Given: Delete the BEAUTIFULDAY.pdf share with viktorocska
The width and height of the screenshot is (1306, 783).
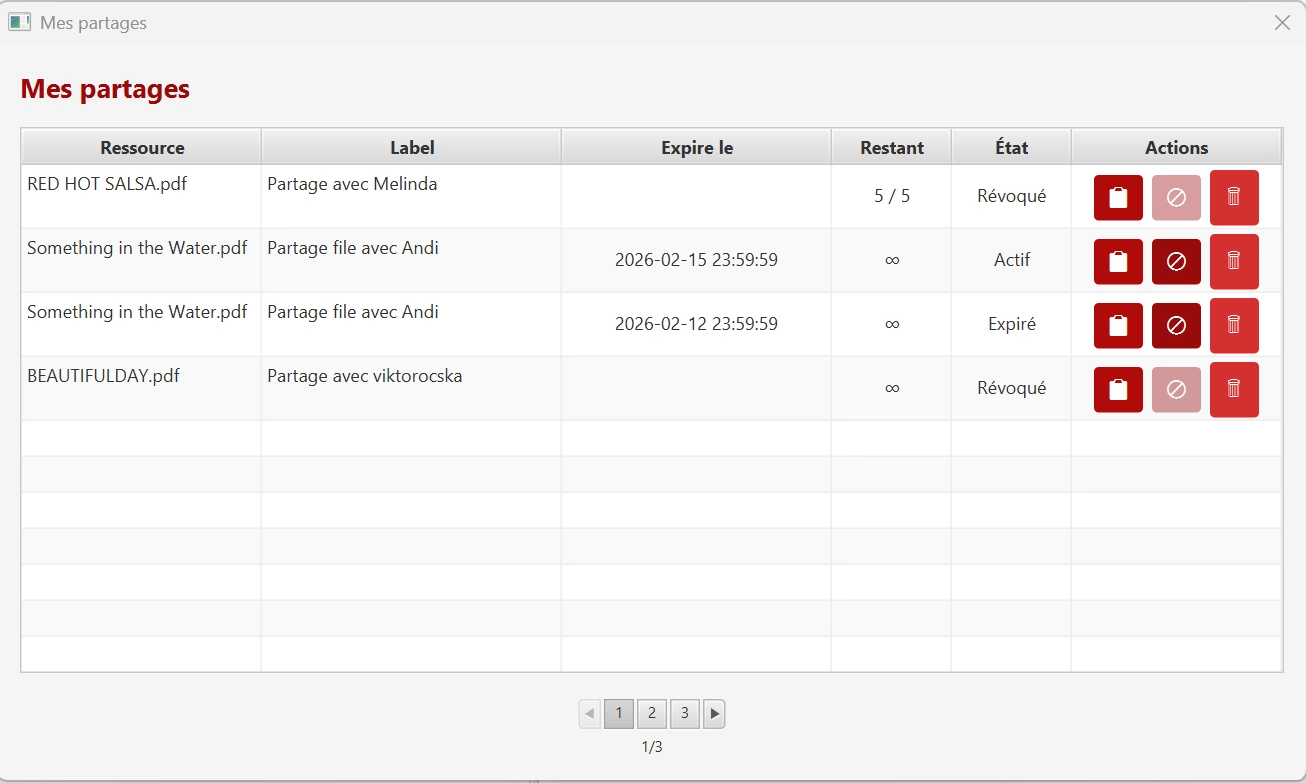Looking at the screenshot, I should (1234, 389).
